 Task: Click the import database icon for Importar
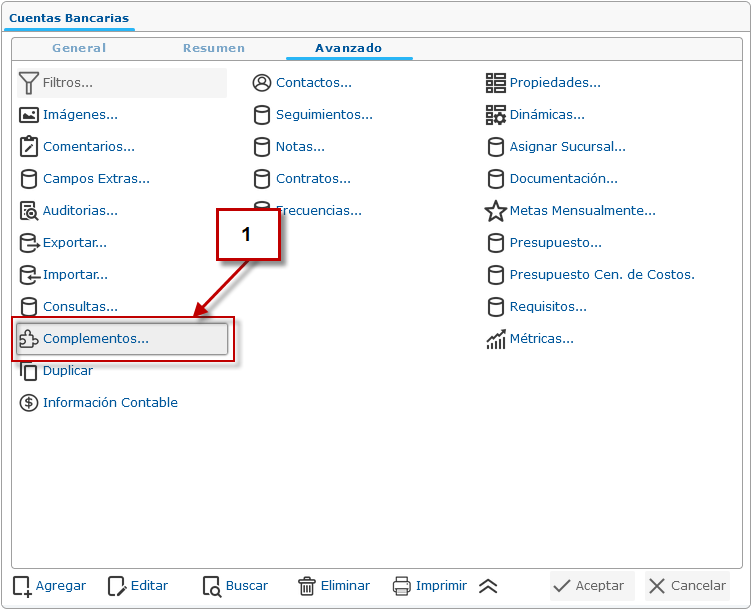[29, 275]
